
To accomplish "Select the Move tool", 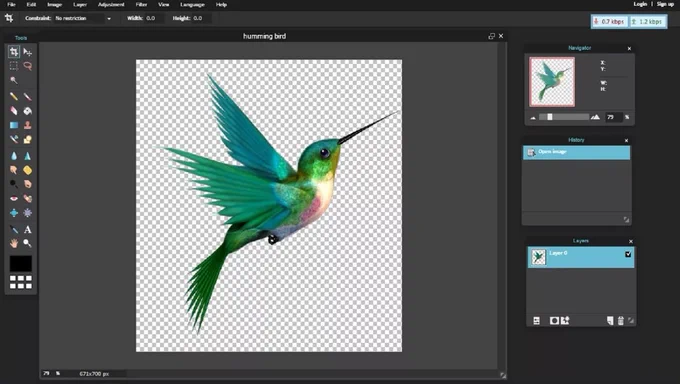I will (x=27, y=52).
